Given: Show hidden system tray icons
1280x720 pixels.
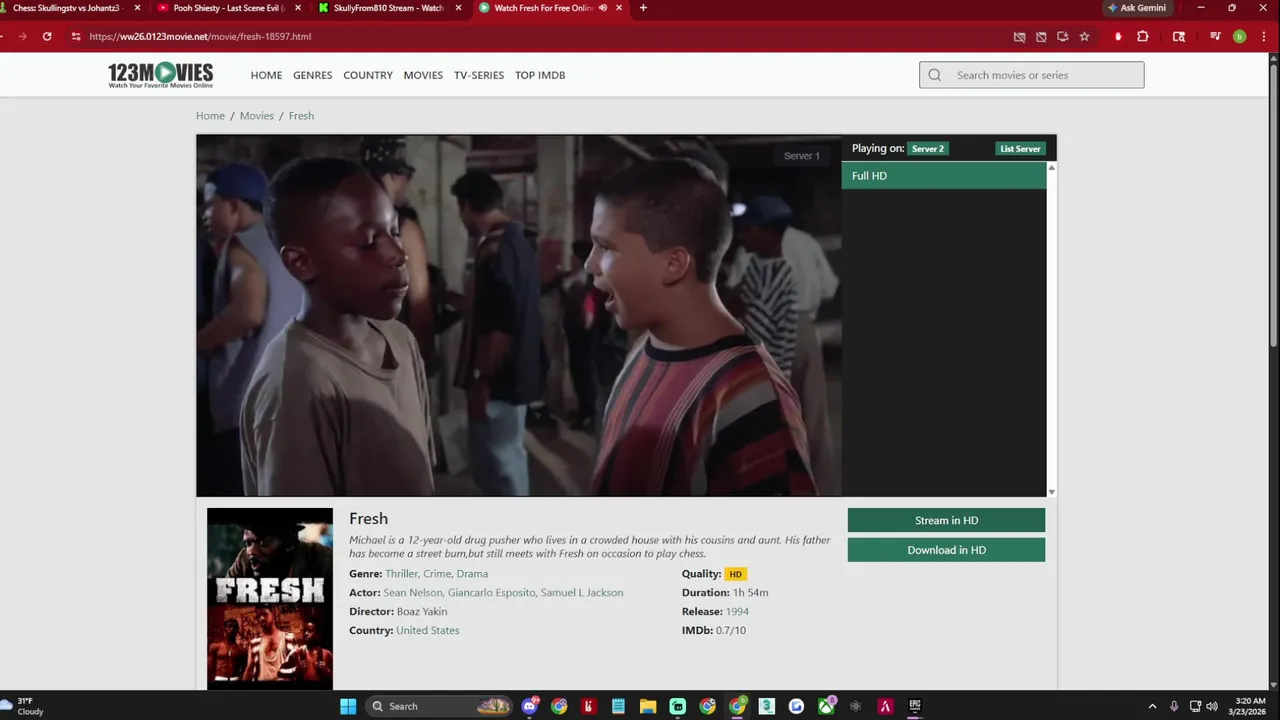Looking at the screenshot, I should pos(1152,706).
